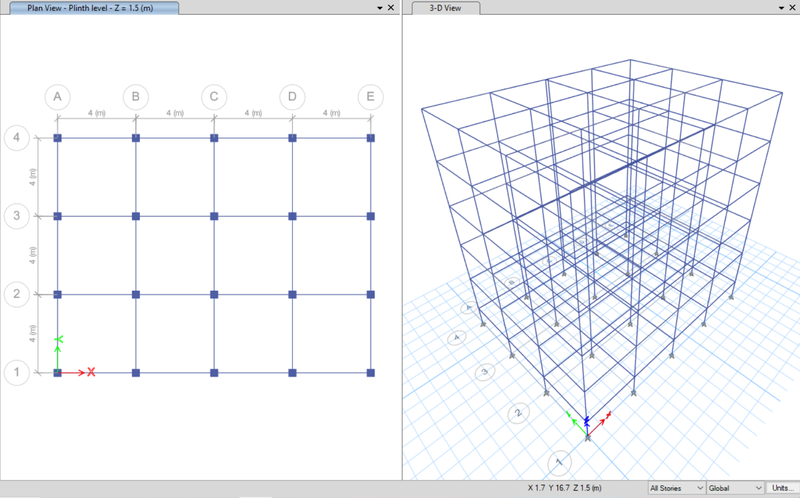Select the column at grid E-3
The image size is (800, 498).
point(370,216)
